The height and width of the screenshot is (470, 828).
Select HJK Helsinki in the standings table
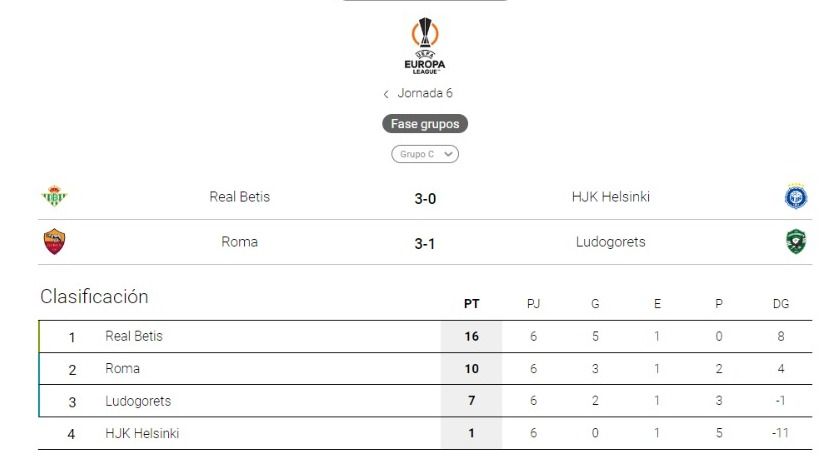pos(142,433)
